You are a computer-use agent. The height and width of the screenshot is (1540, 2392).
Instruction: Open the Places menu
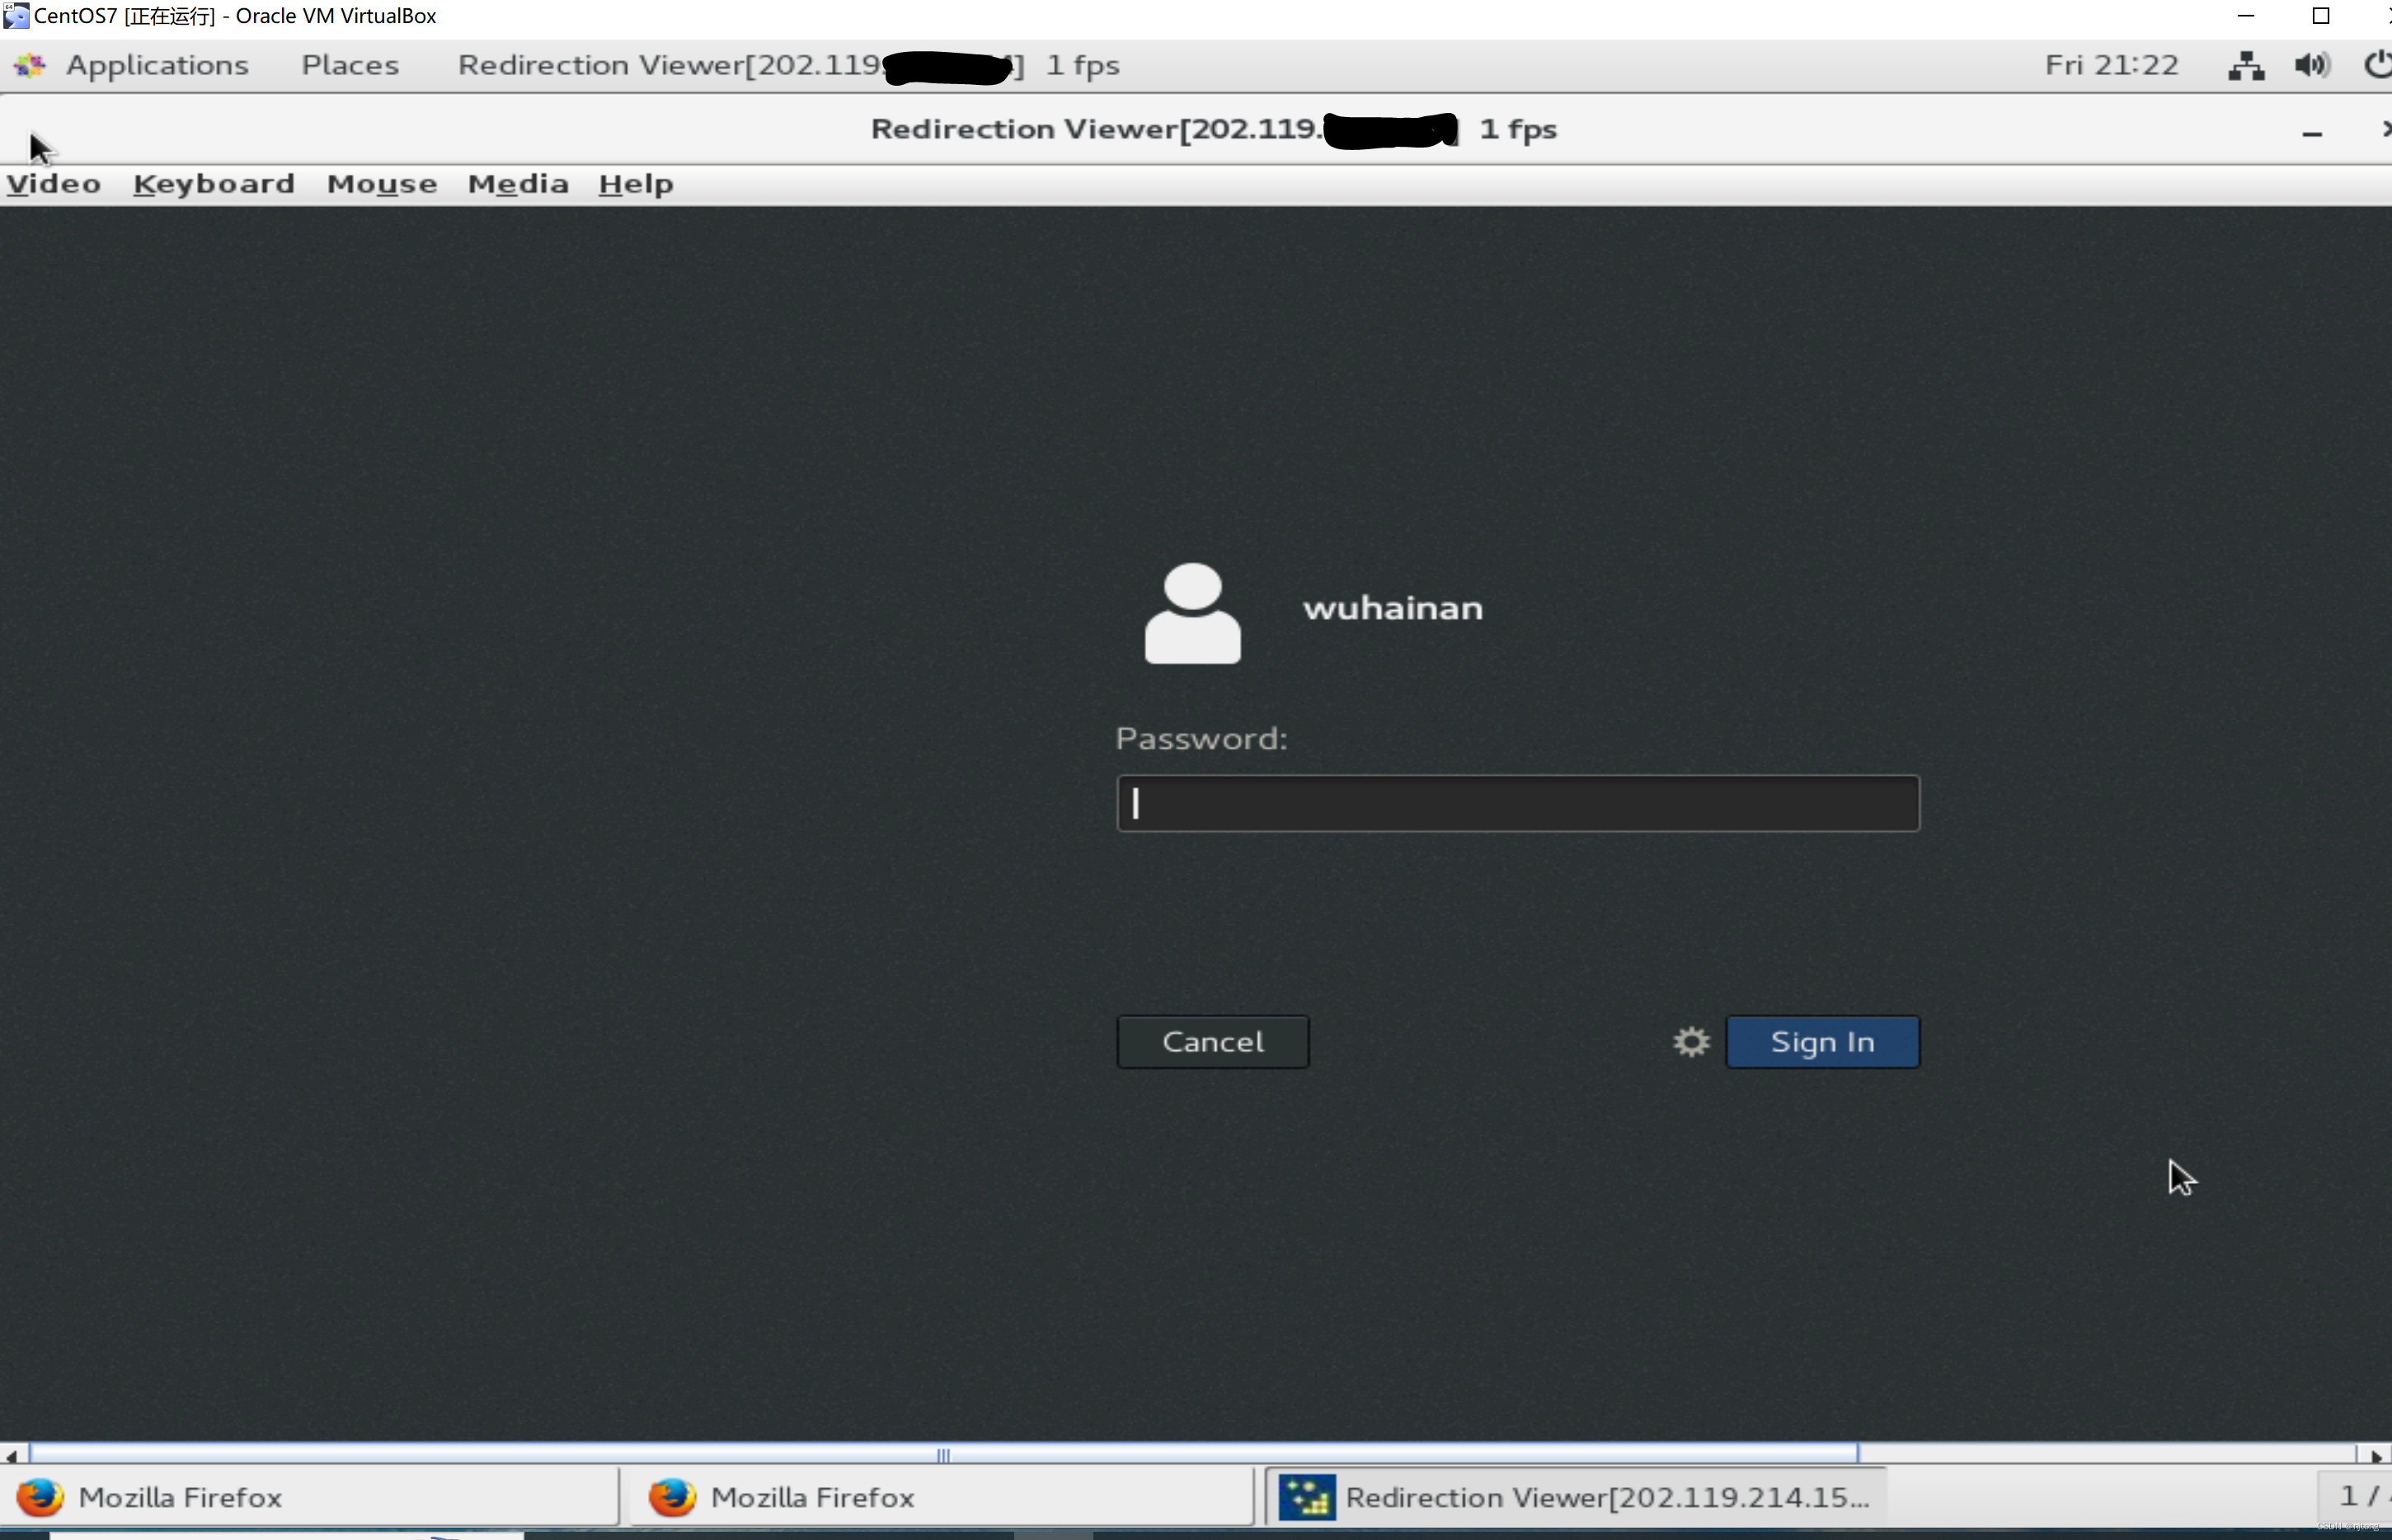(x=350, y=66)
